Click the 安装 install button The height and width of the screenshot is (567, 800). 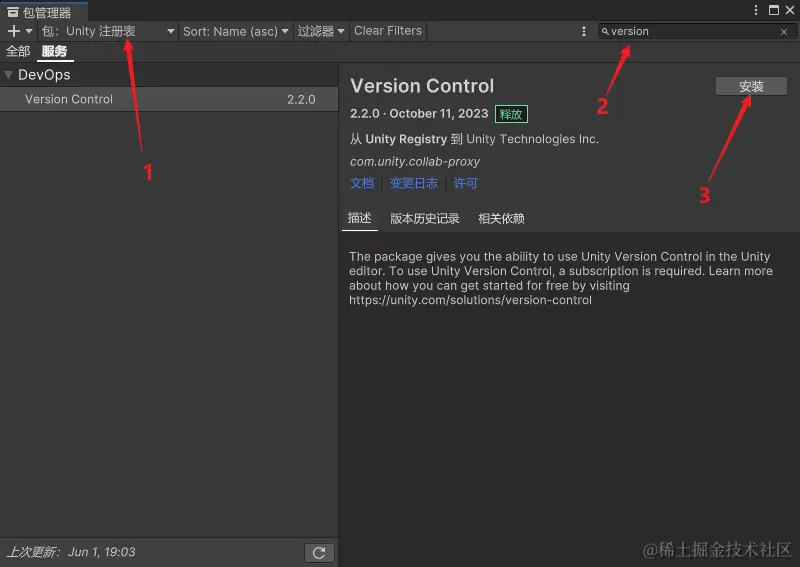(751, 86)
